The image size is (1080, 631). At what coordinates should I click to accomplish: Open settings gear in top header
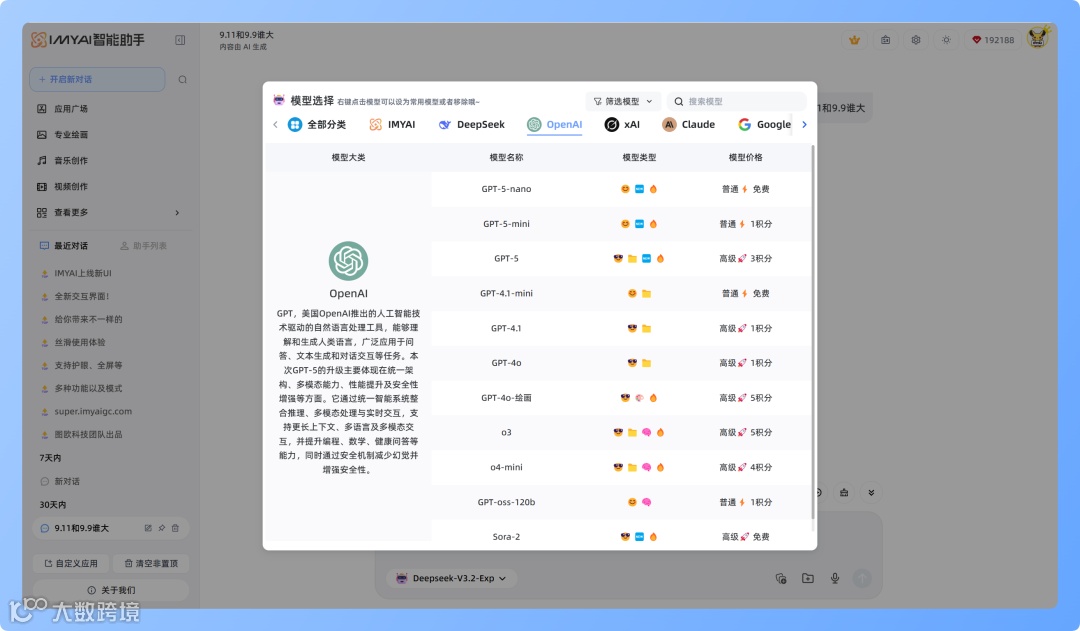915,40
